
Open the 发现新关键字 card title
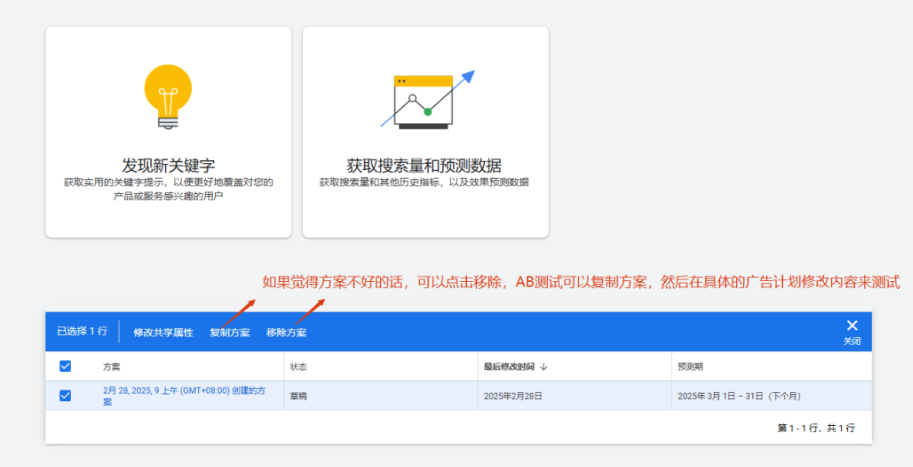coord(168,165)
